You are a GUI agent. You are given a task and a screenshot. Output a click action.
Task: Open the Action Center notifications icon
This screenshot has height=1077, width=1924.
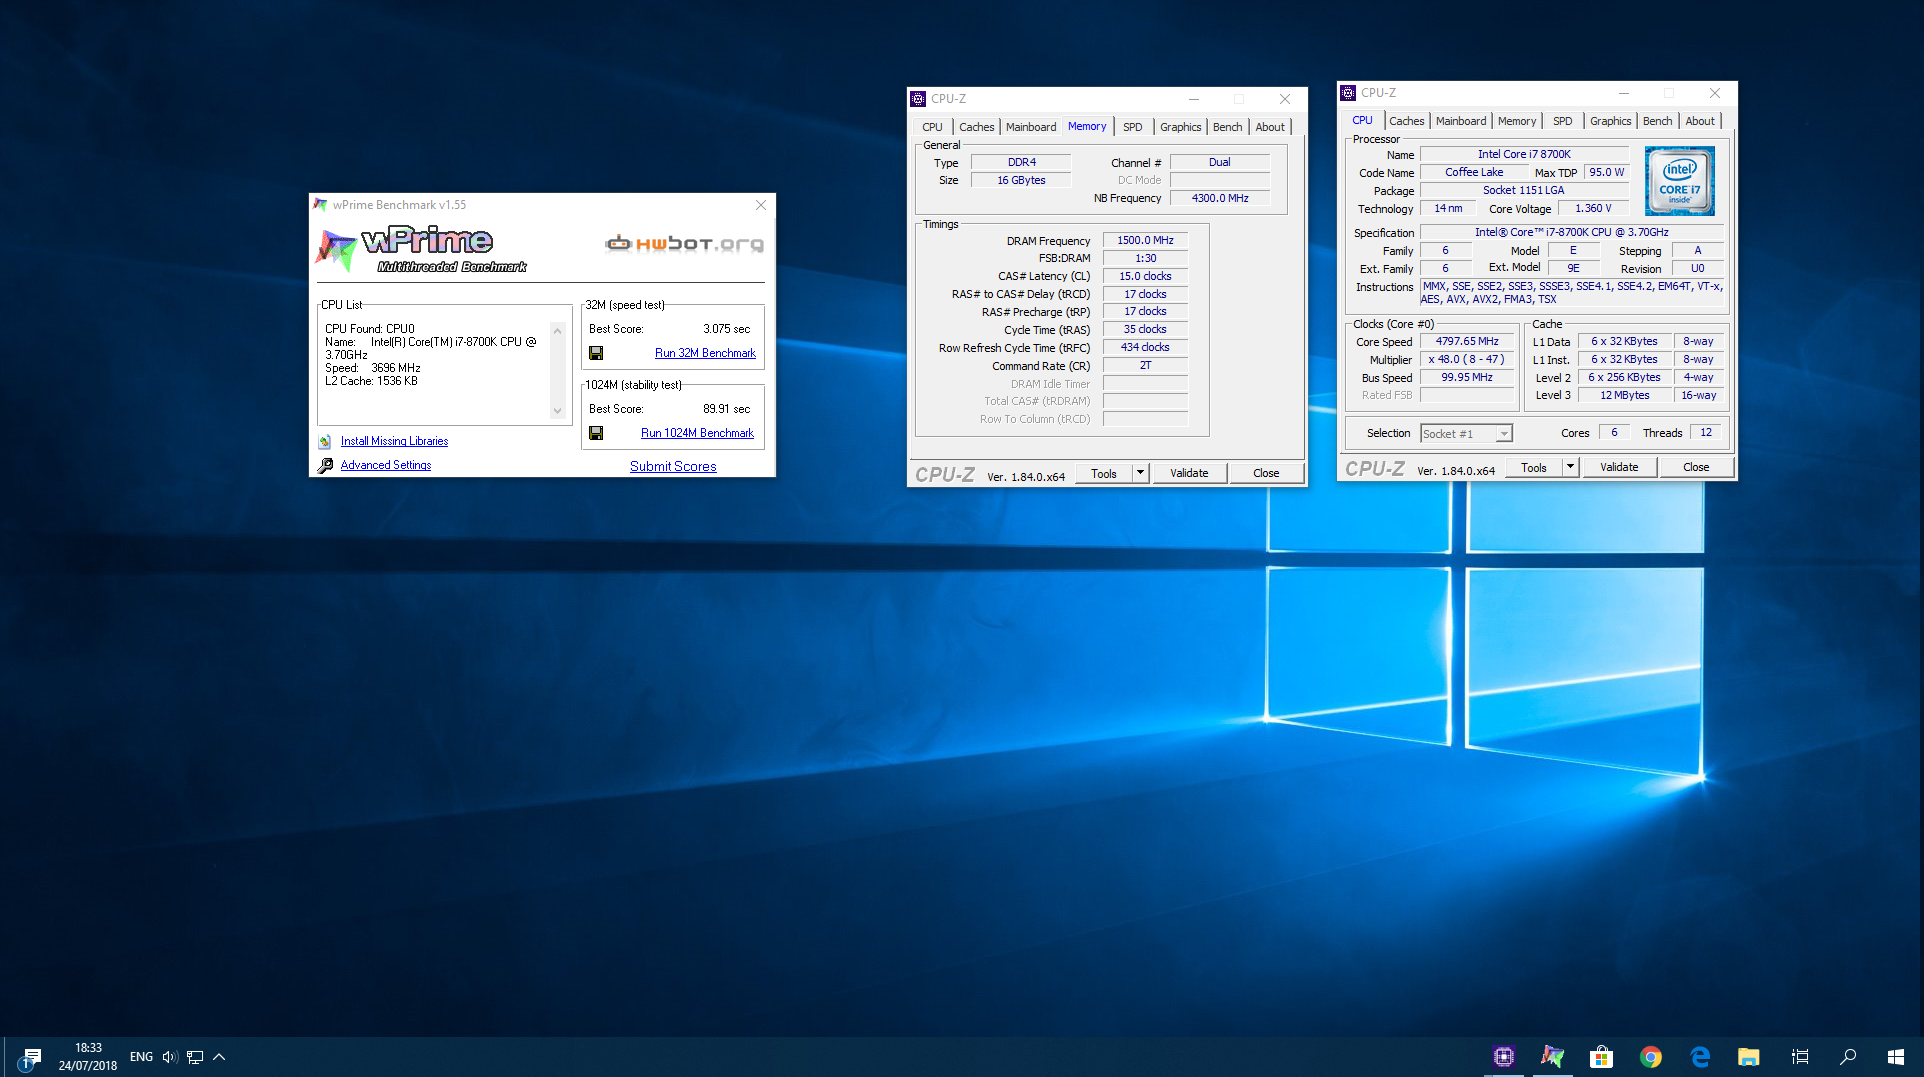tap(29, 1058)
